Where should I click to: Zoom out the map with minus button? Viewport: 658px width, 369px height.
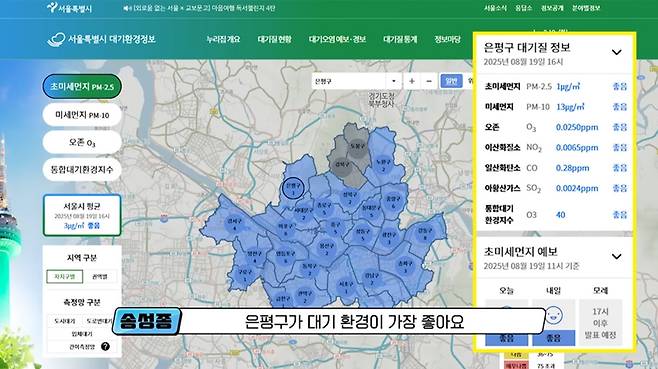pos(429,81)
